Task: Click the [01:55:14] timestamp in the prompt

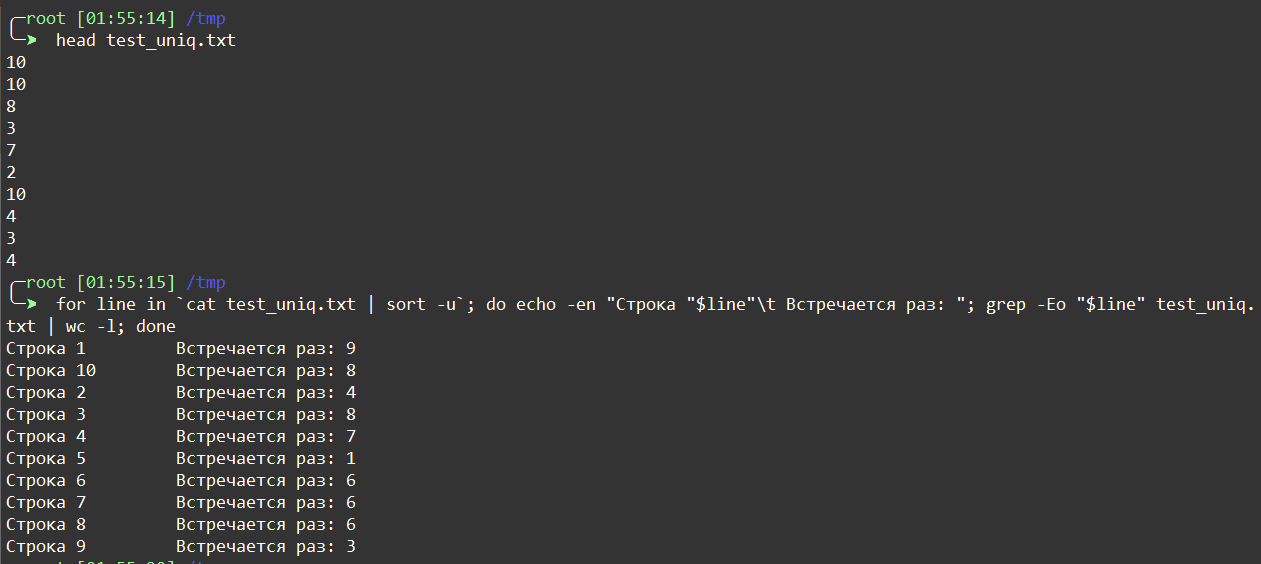Action: tap(126, 18)
